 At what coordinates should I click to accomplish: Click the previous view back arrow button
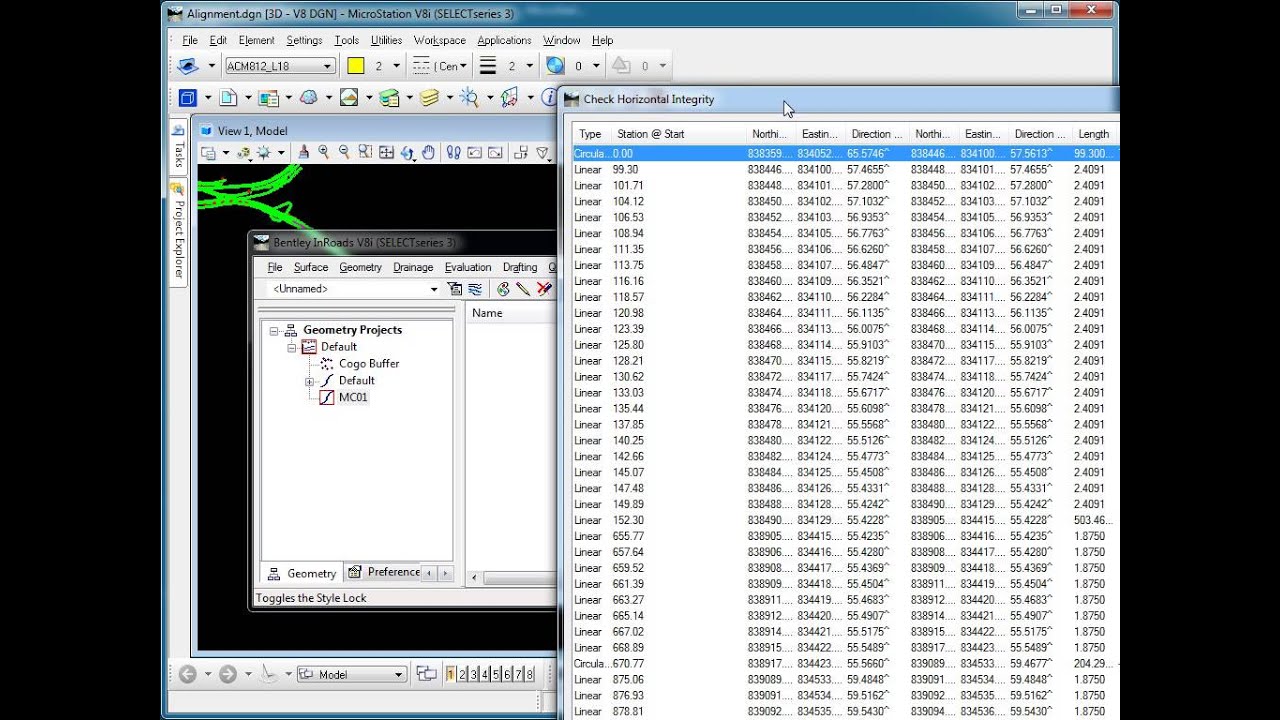(x=187, y=674)
